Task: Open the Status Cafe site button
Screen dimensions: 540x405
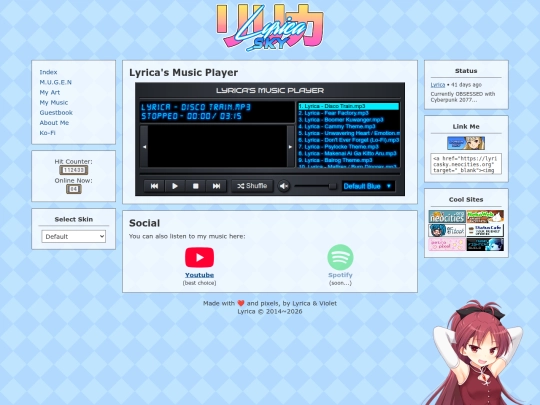Action: [485, 231]
